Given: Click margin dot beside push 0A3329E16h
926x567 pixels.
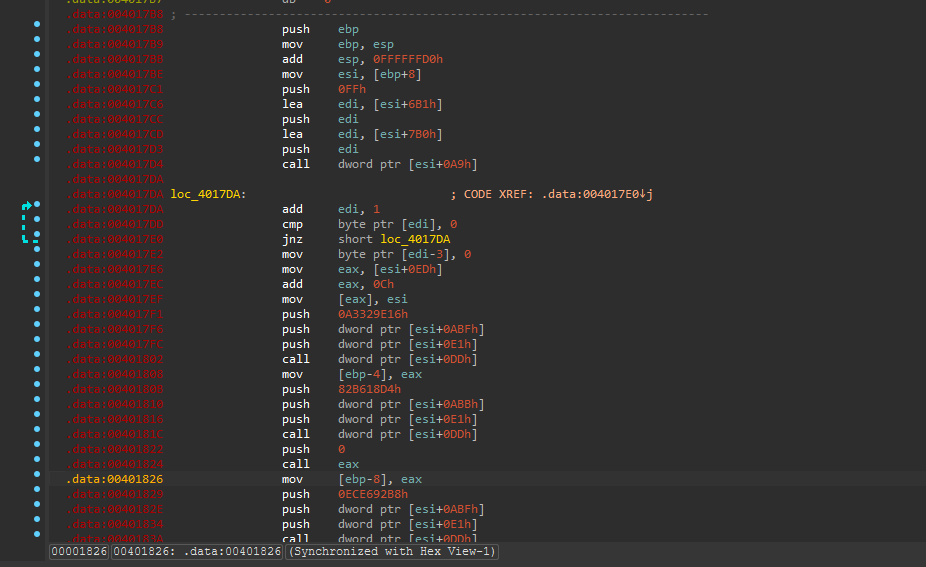Looking at the screenshot, I should point(37,315).
